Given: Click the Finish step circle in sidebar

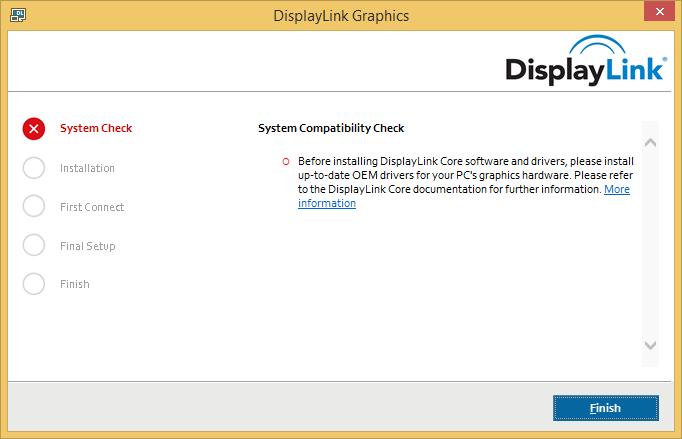Looking at the screenshot, I should coord(33,284).
